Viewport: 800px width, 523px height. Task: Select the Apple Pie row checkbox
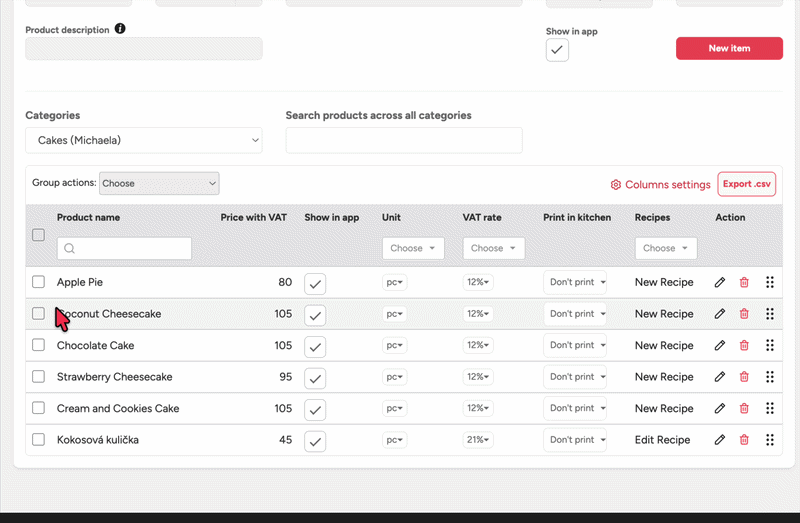pyautogui.click(x=38, y=282)
